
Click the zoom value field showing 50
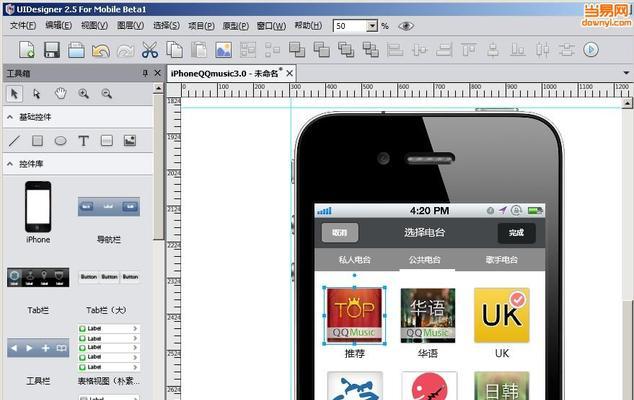(350, 26)
